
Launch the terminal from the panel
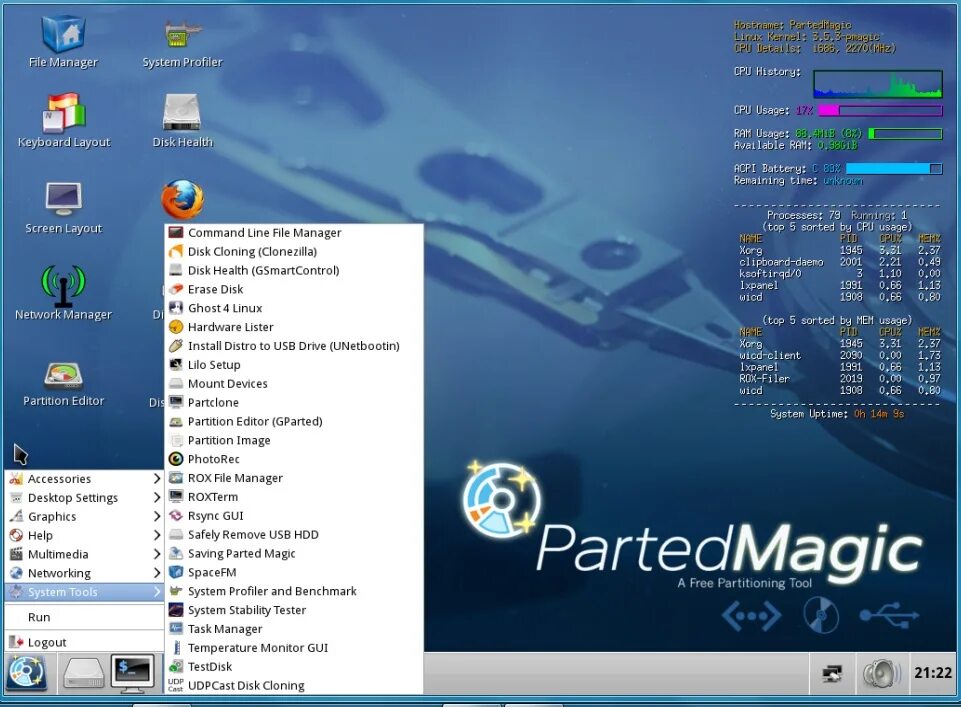[132, 673]
